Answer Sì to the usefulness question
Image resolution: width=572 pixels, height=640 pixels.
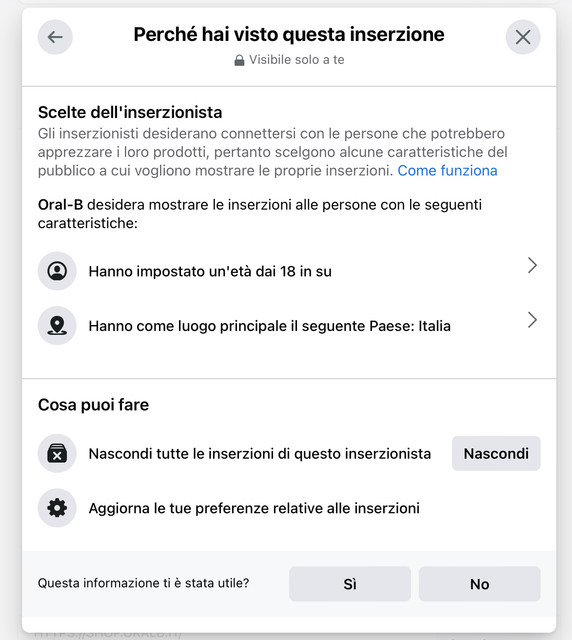click(x=350, y=584)
